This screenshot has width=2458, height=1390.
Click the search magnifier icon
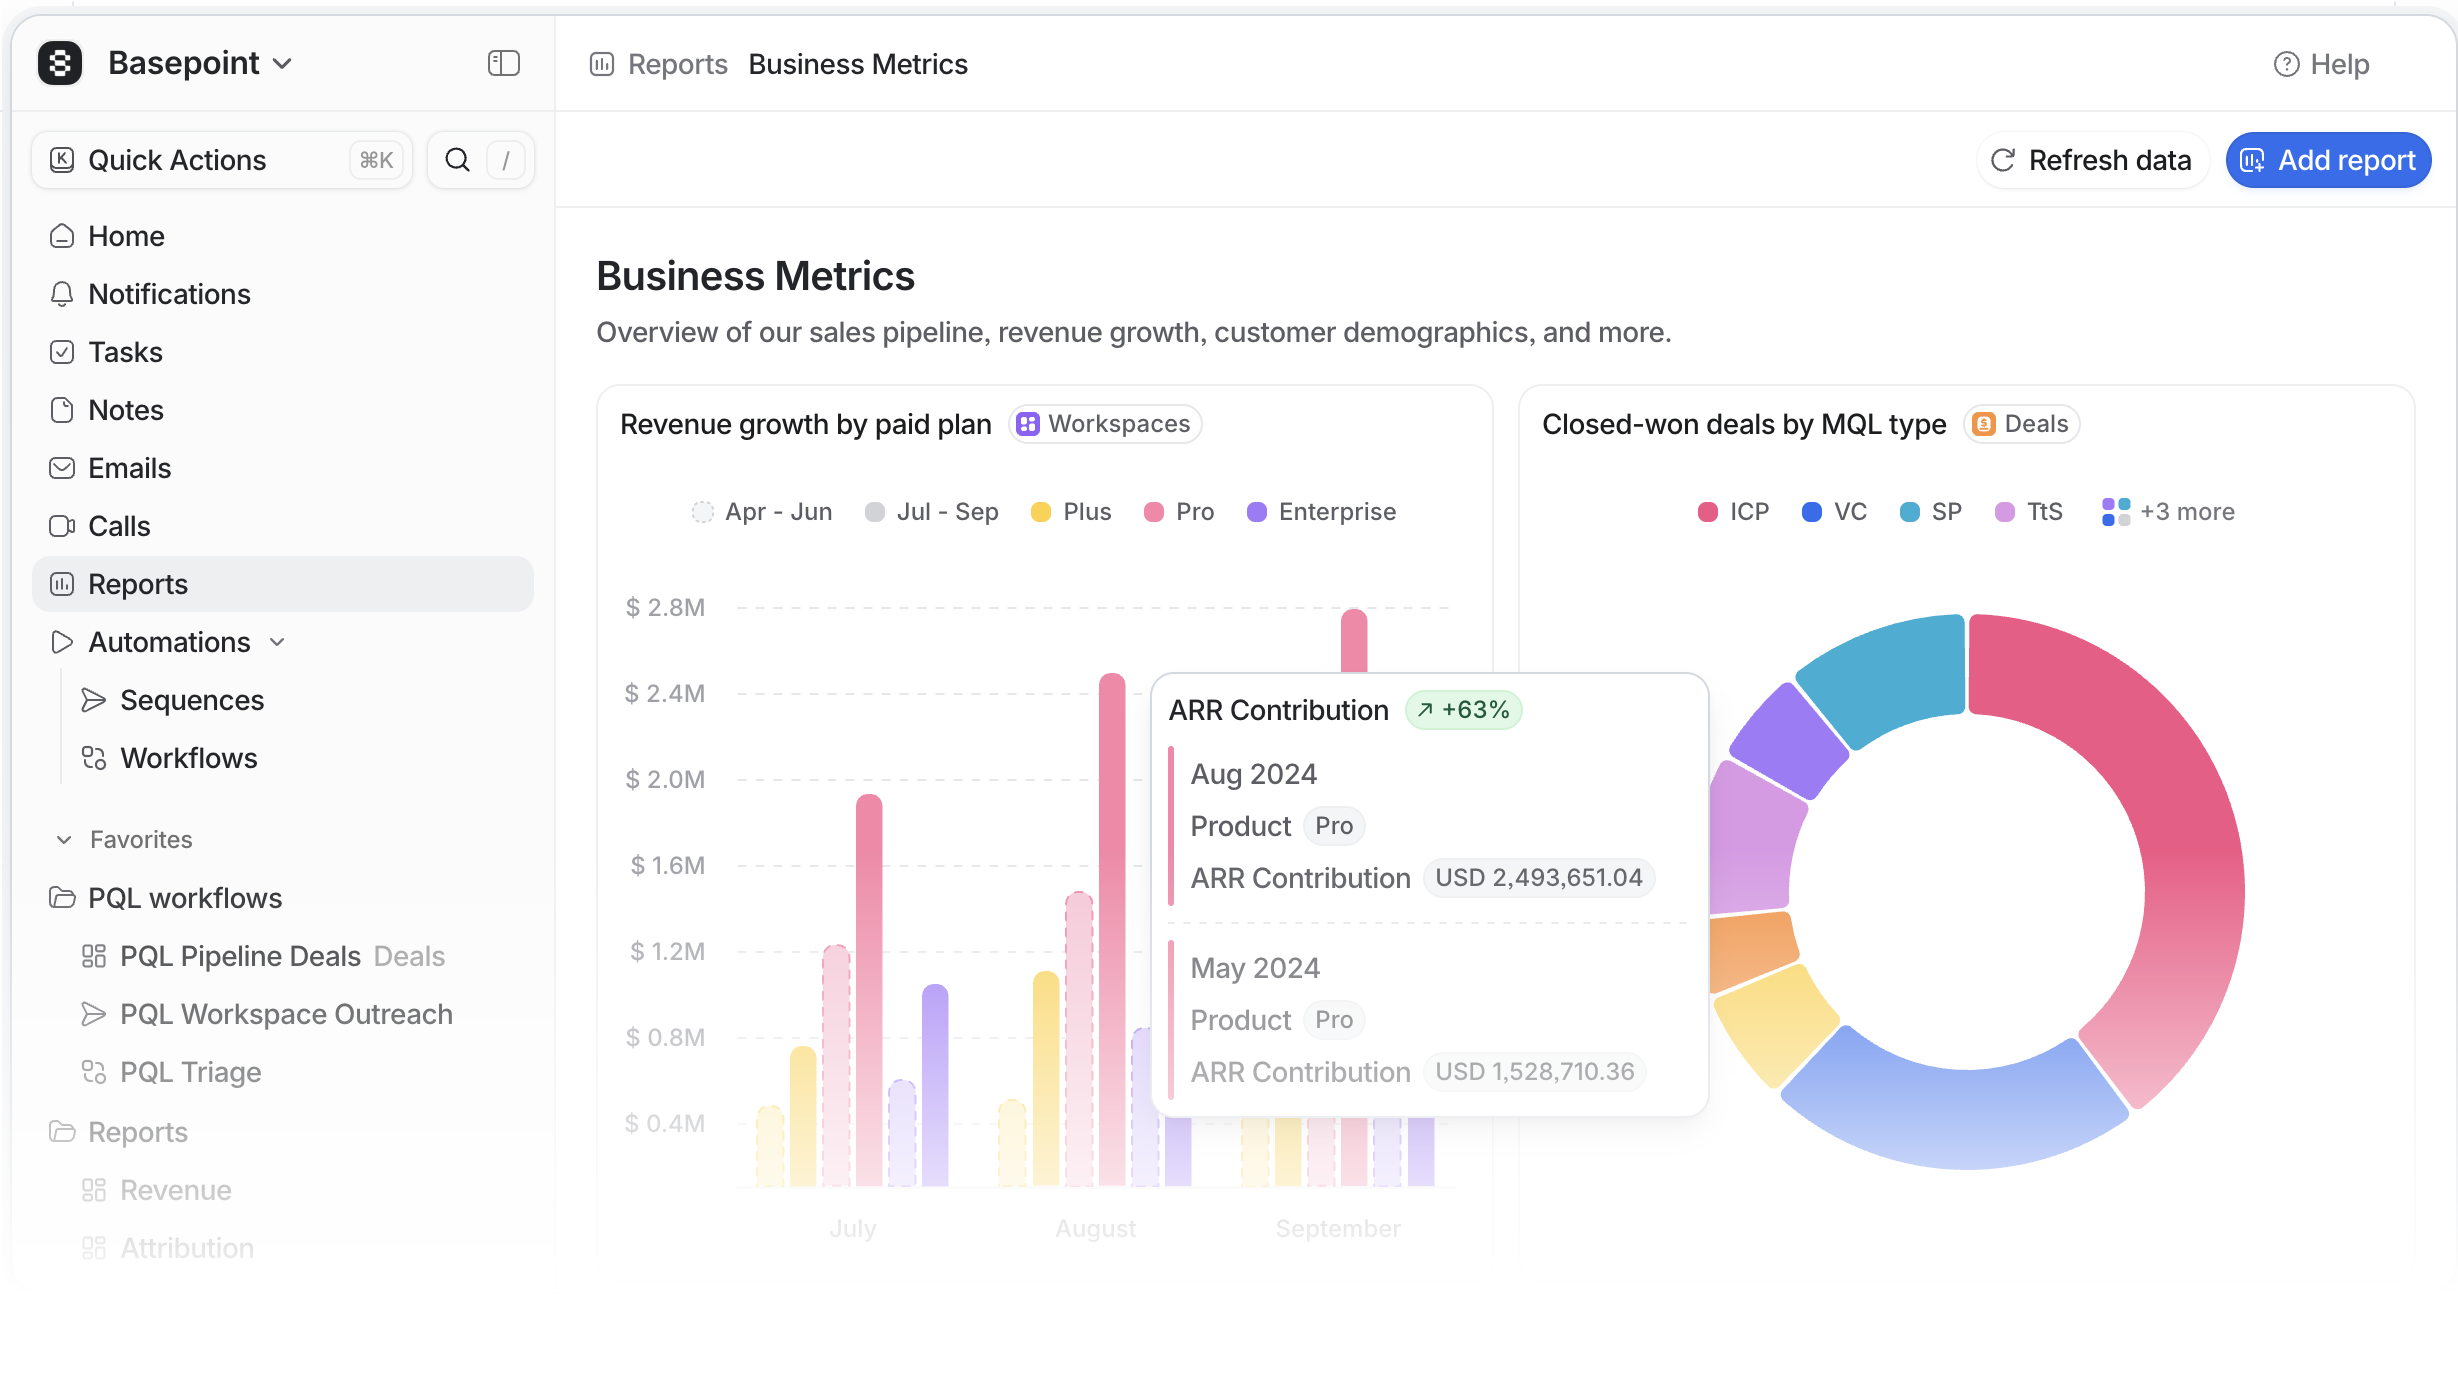pos(457,160)
